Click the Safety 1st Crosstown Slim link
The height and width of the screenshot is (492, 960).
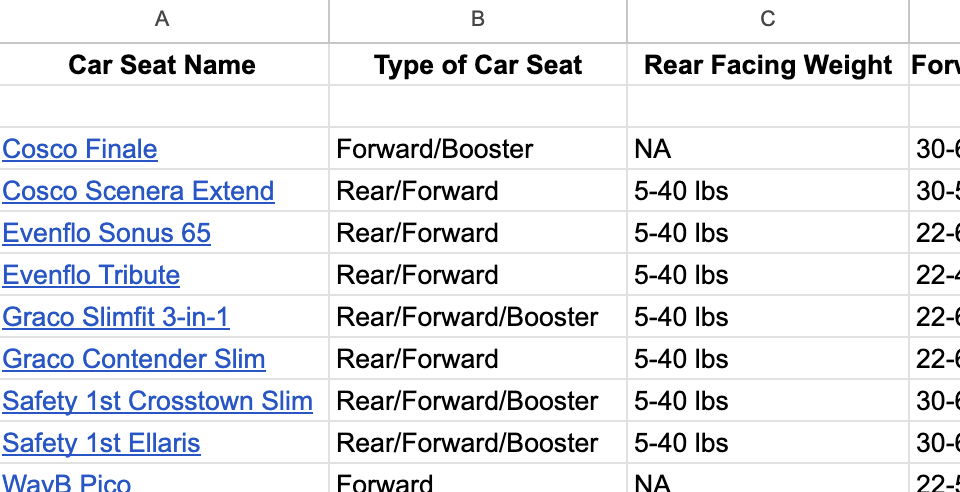(157, 401)
